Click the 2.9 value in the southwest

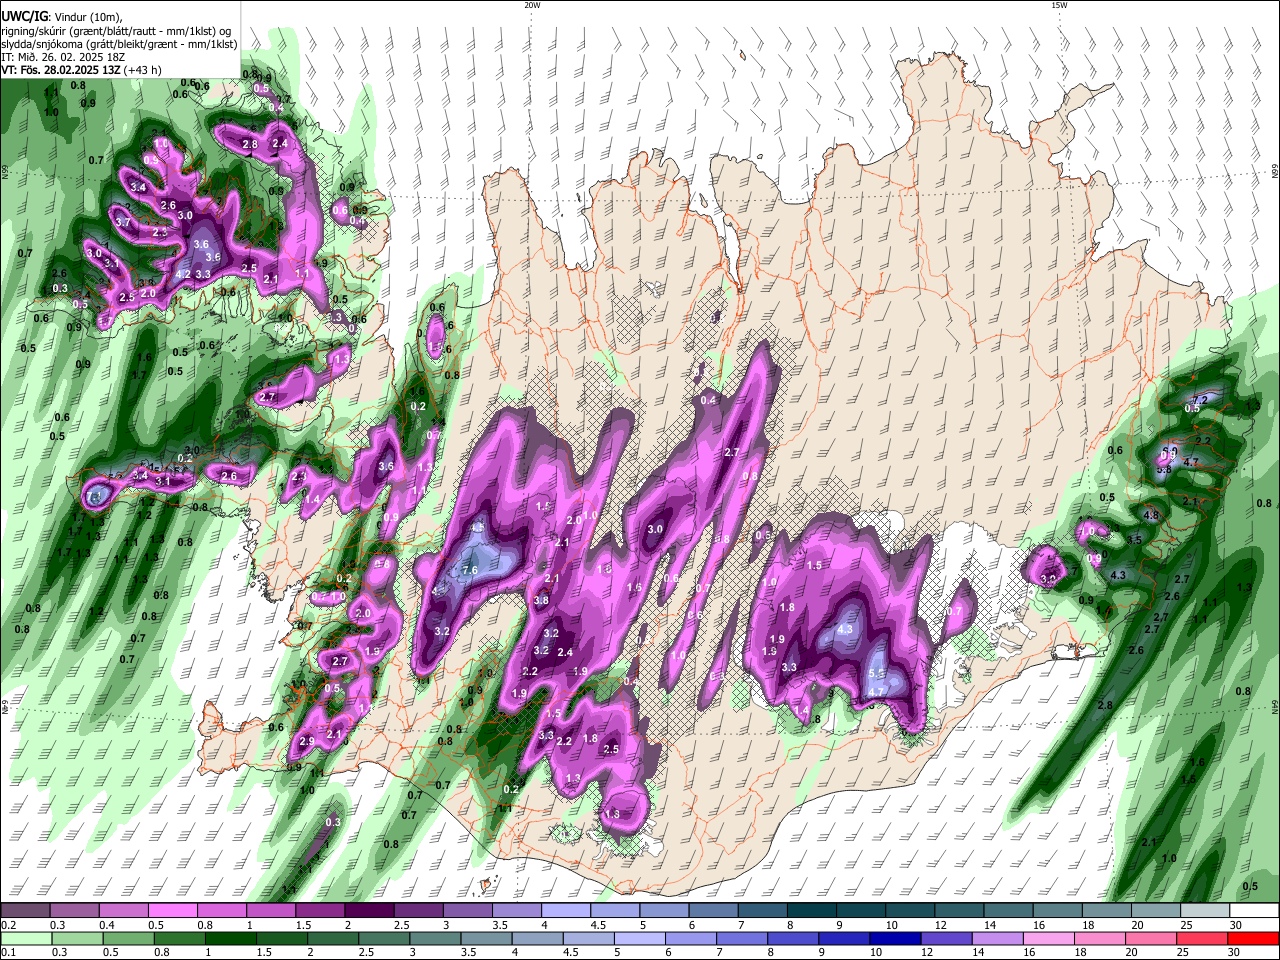click(307, 741)
